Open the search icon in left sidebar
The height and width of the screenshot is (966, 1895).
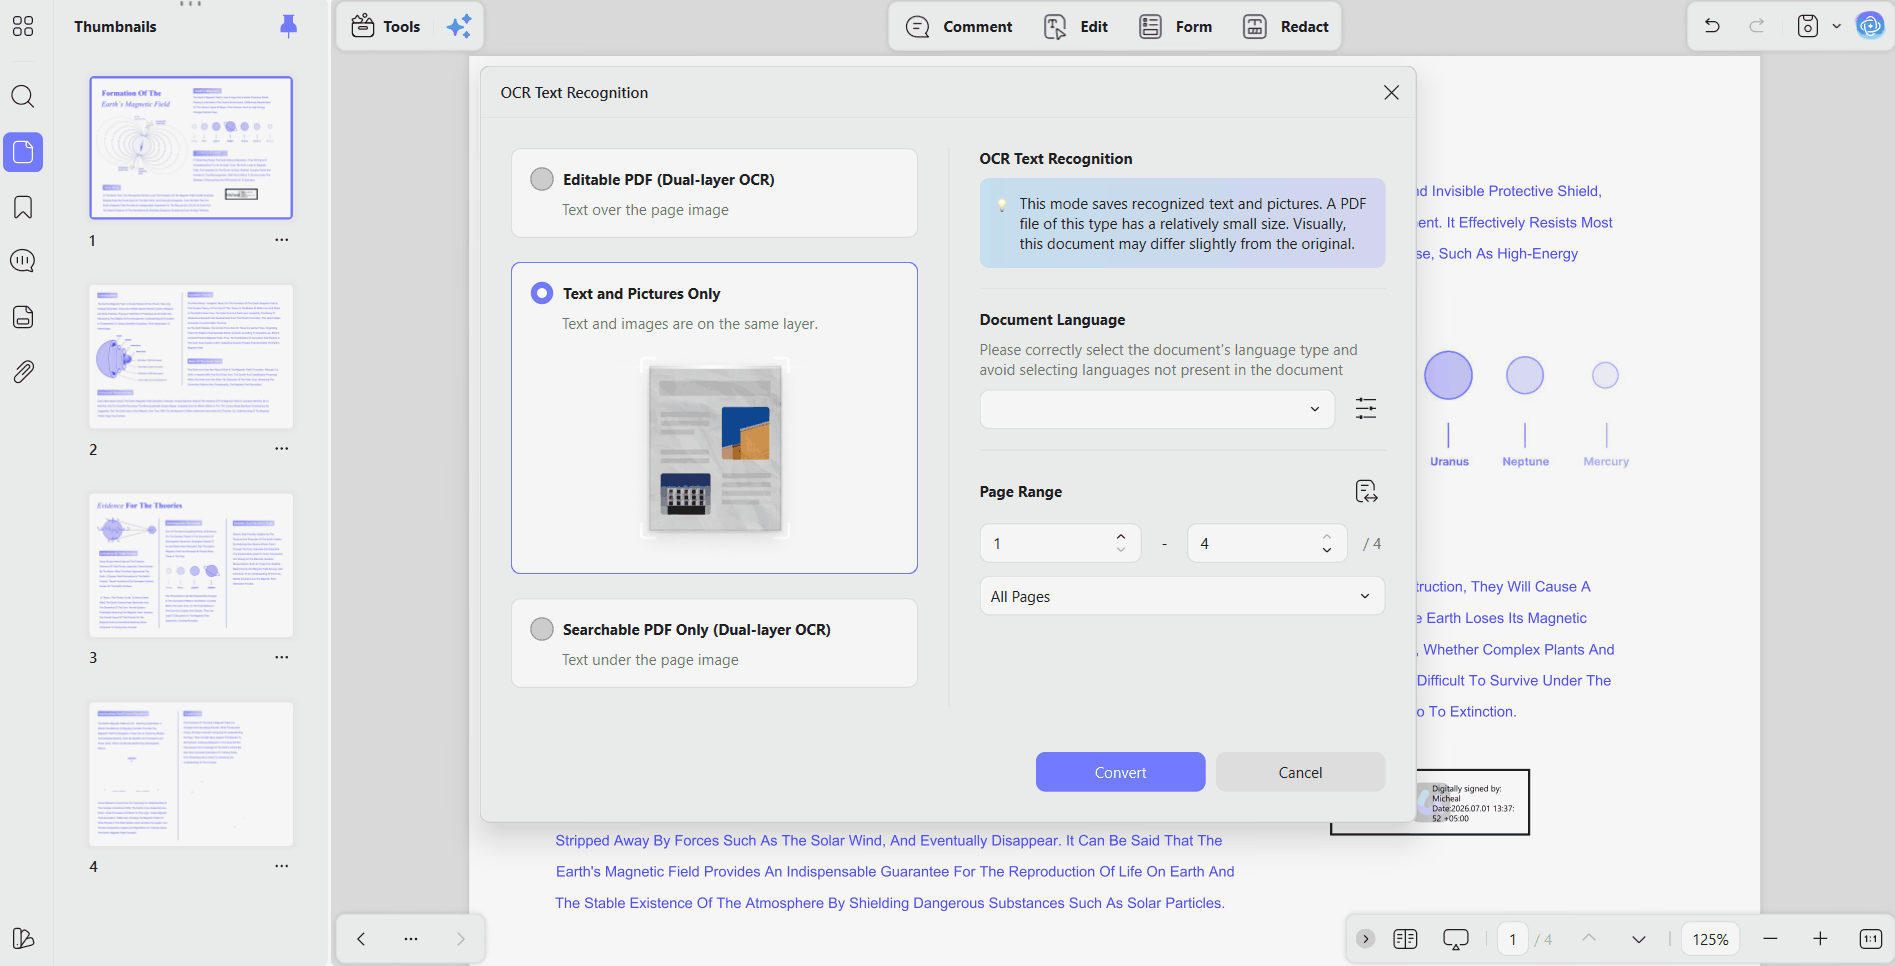(23, 96)
